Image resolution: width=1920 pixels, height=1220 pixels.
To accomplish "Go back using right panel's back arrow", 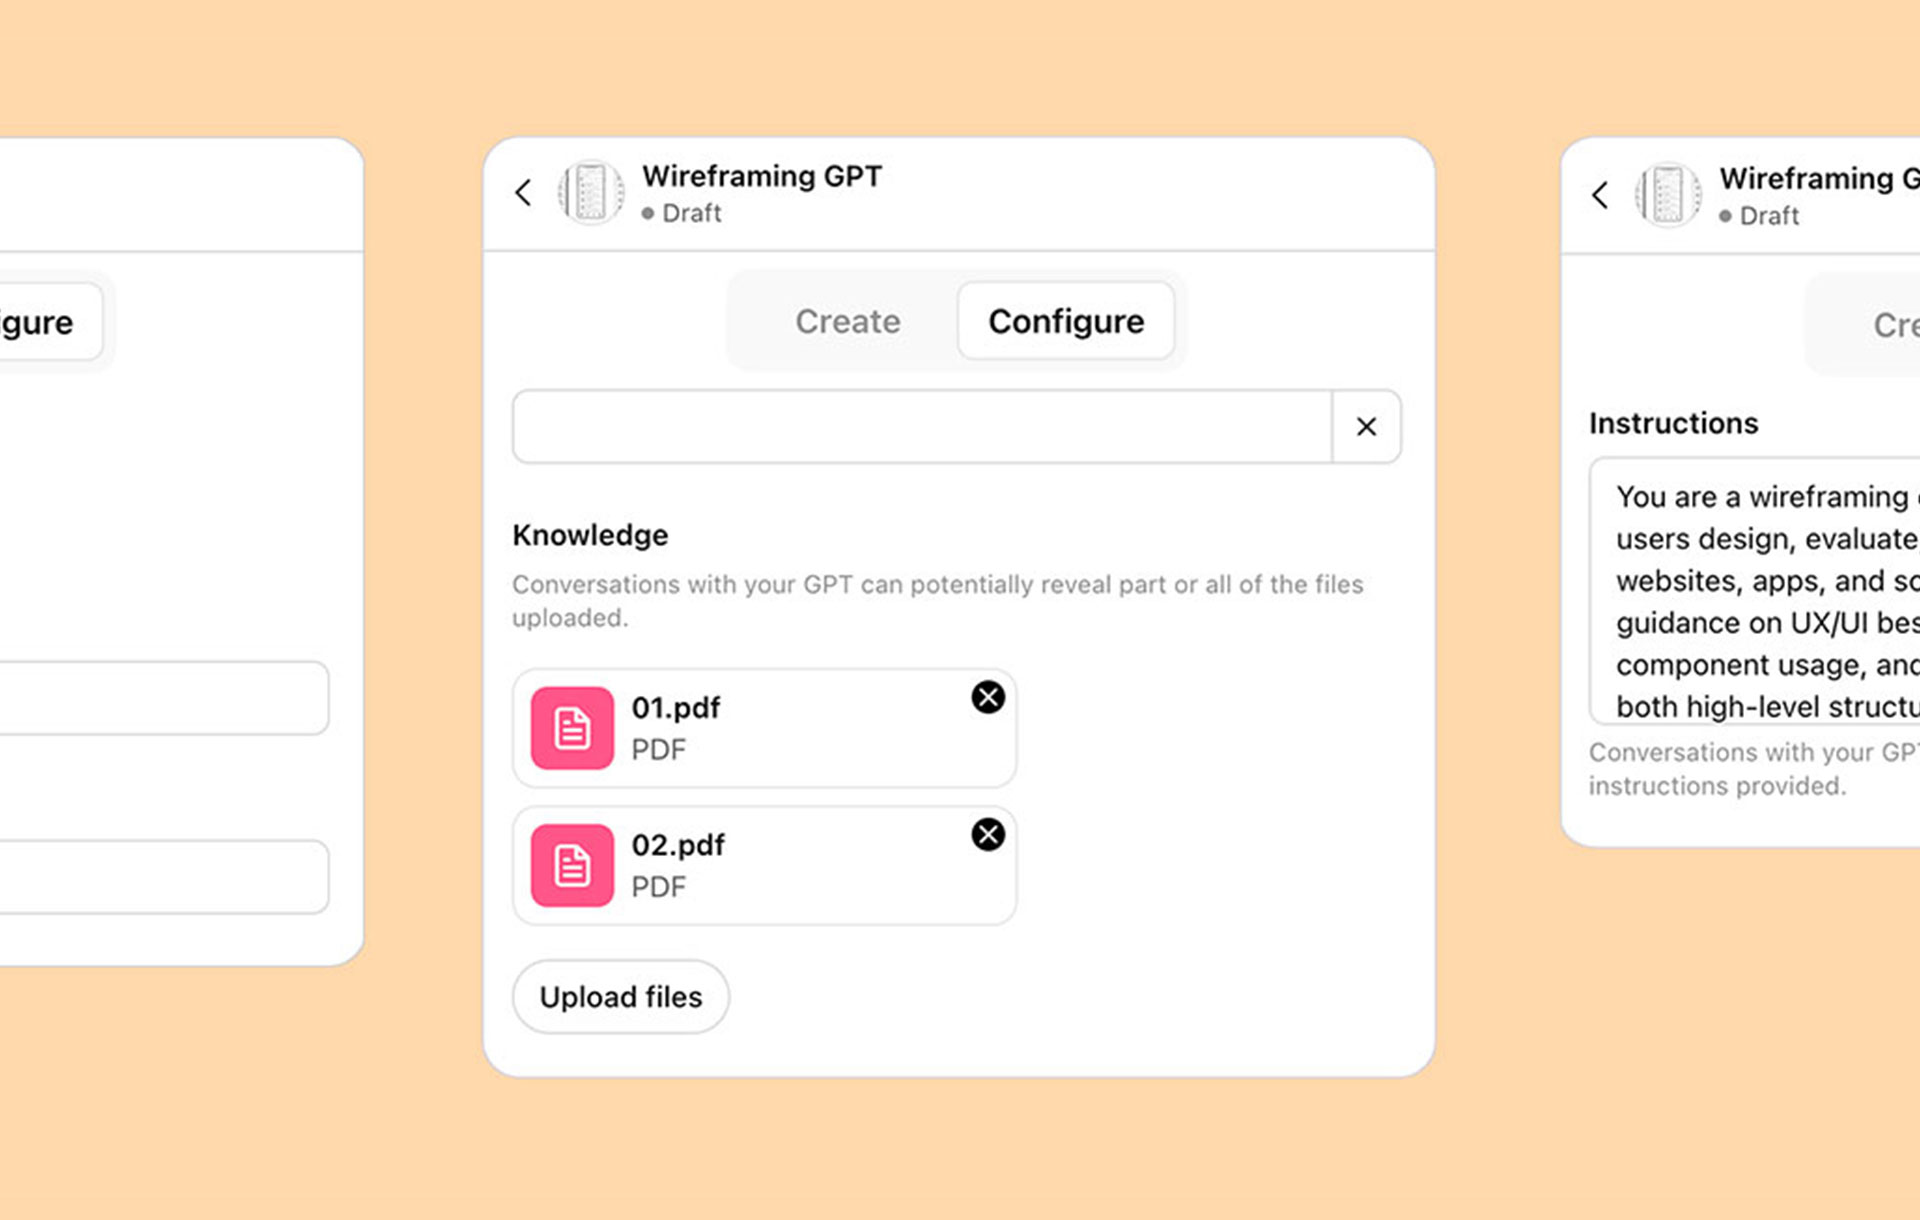I will point(1600,195).
